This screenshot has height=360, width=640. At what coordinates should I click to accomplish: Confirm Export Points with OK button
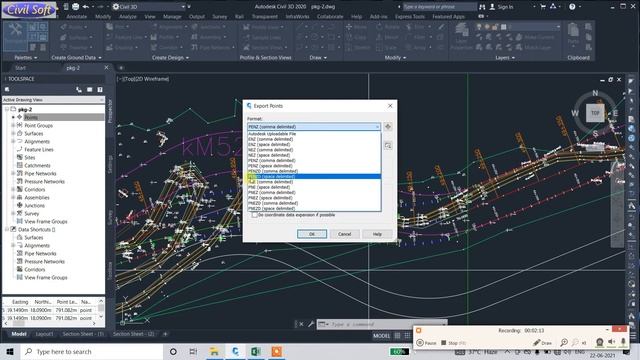pyautogui.click(x=312, y=234)
